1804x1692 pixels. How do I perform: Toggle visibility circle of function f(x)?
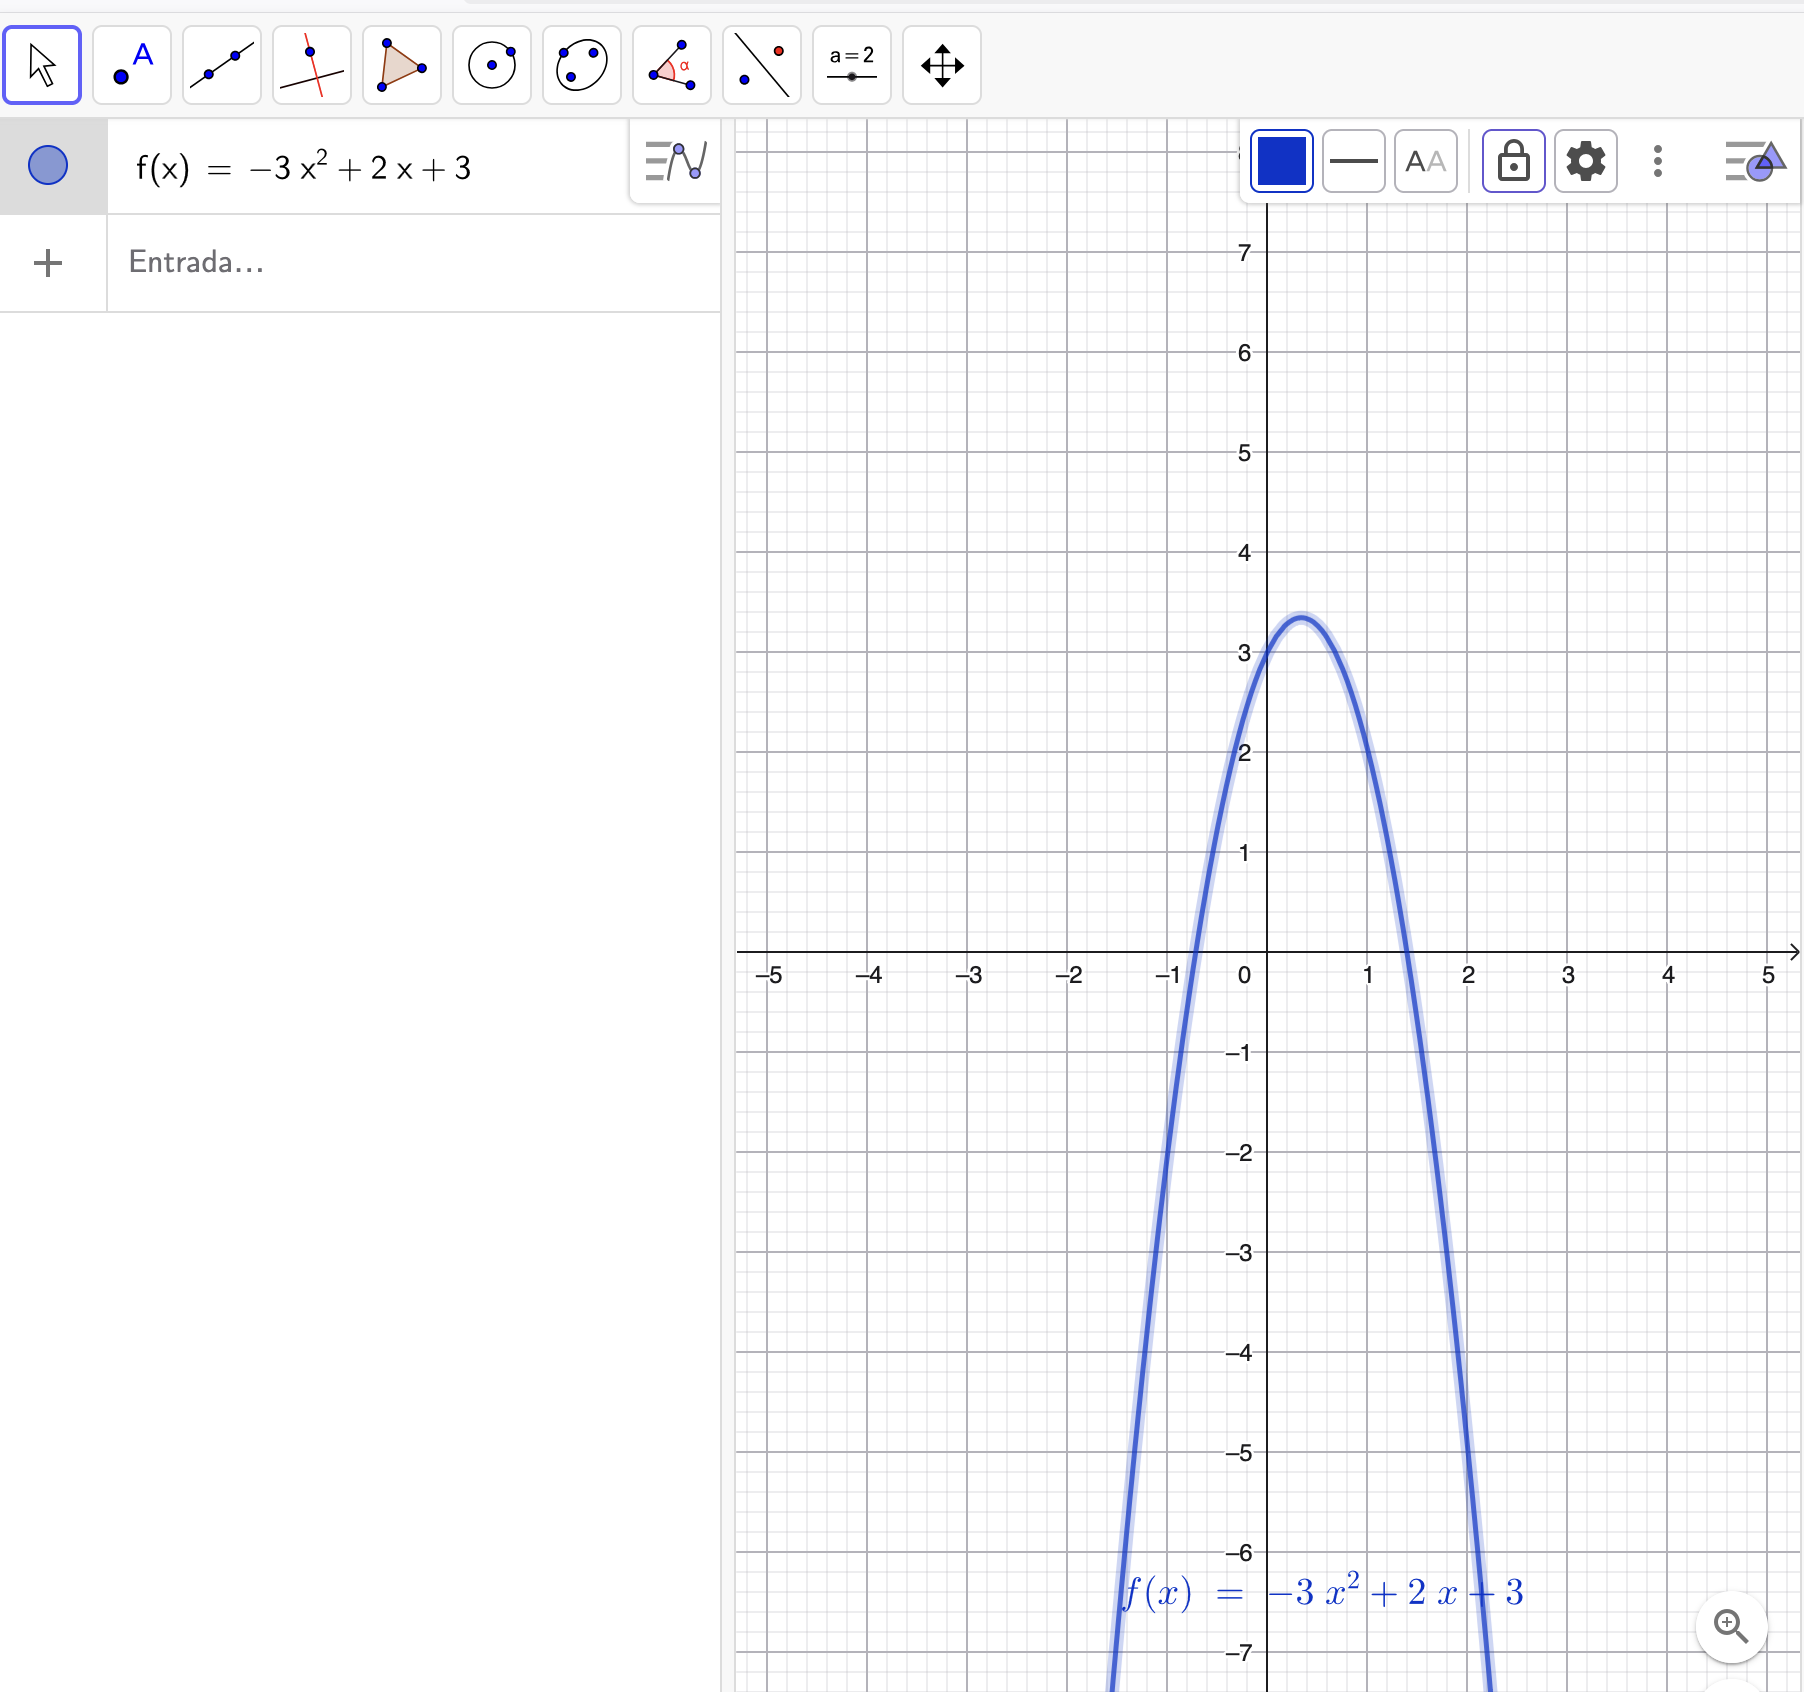(48, 166)
